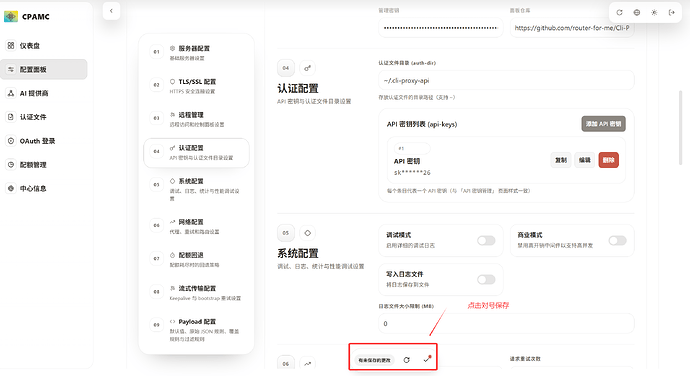Toggle the 商业模式 switch
This screenshot has width=690, height=376.
pyautogui.click(x=617, y=240)
